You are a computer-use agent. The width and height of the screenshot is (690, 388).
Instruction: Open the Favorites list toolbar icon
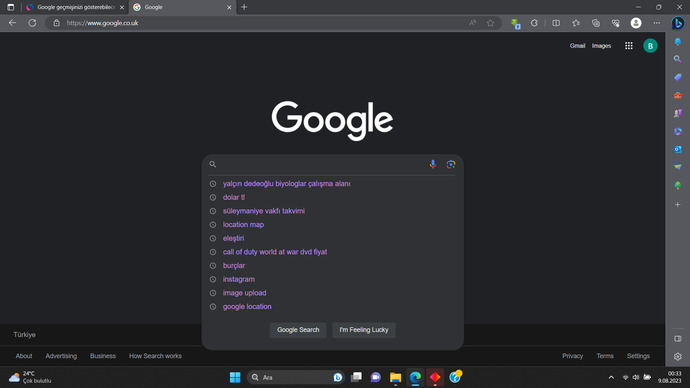576,23
